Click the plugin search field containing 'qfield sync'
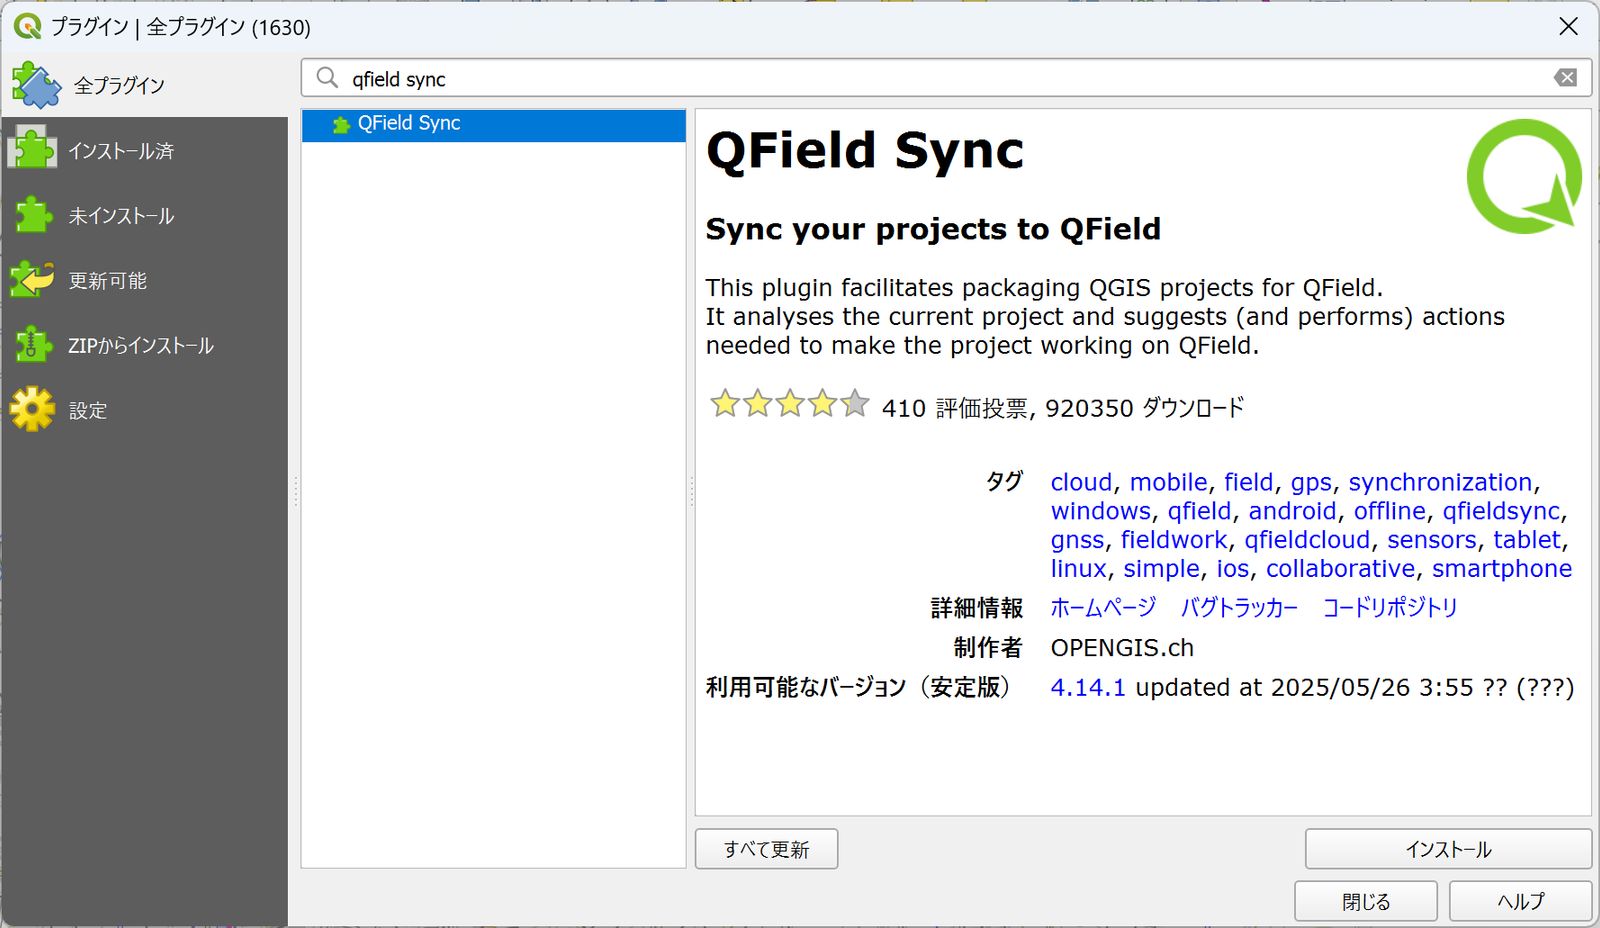 (945, 78)
